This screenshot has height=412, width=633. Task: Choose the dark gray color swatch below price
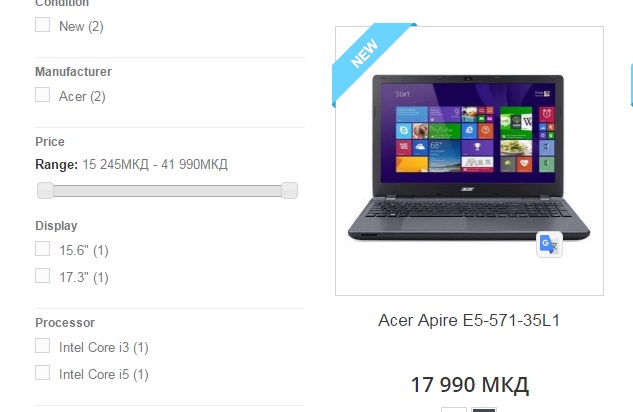[484, 410]
